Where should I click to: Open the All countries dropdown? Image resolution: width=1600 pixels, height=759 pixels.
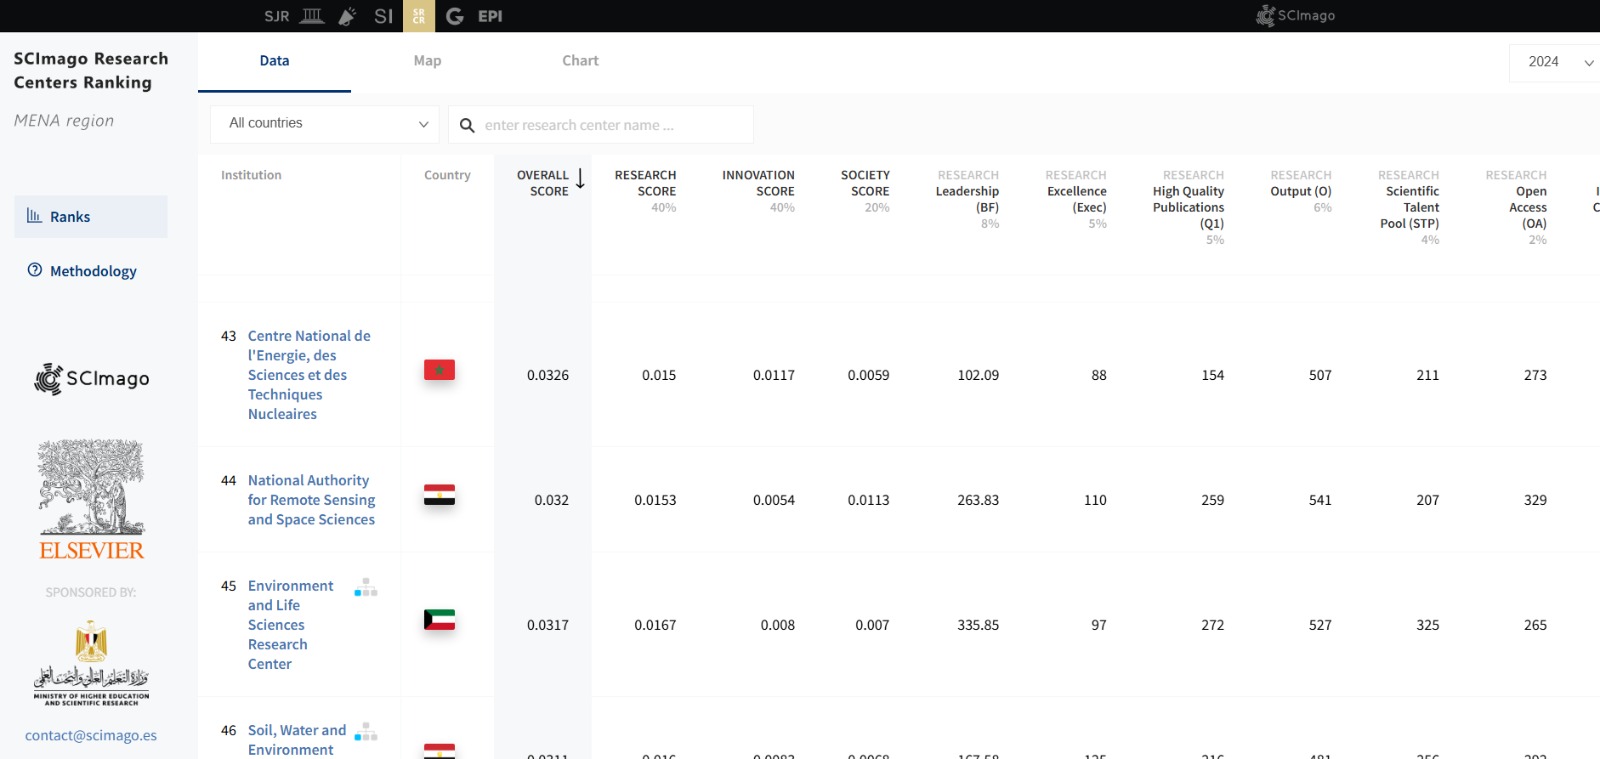pyautogui.click(x=325, y=124)
